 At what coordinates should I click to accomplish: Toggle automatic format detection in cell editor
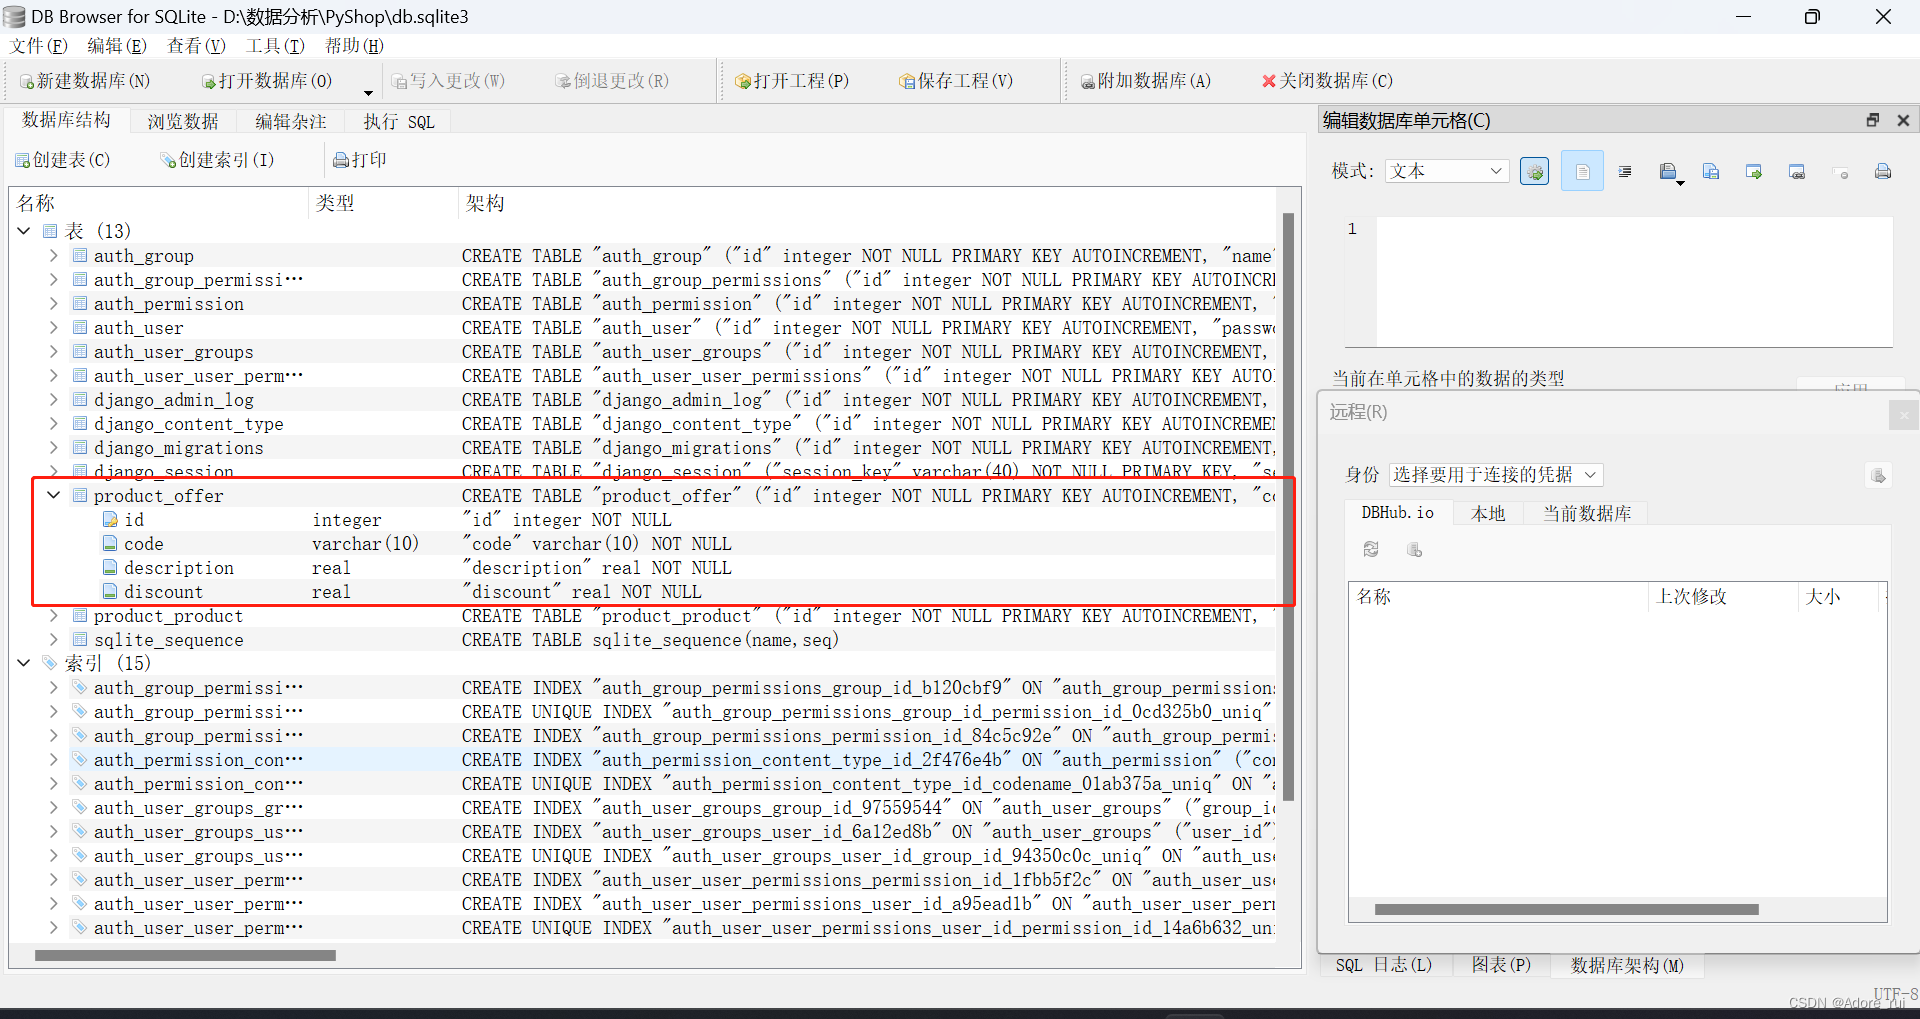(x=1535, y=171)
